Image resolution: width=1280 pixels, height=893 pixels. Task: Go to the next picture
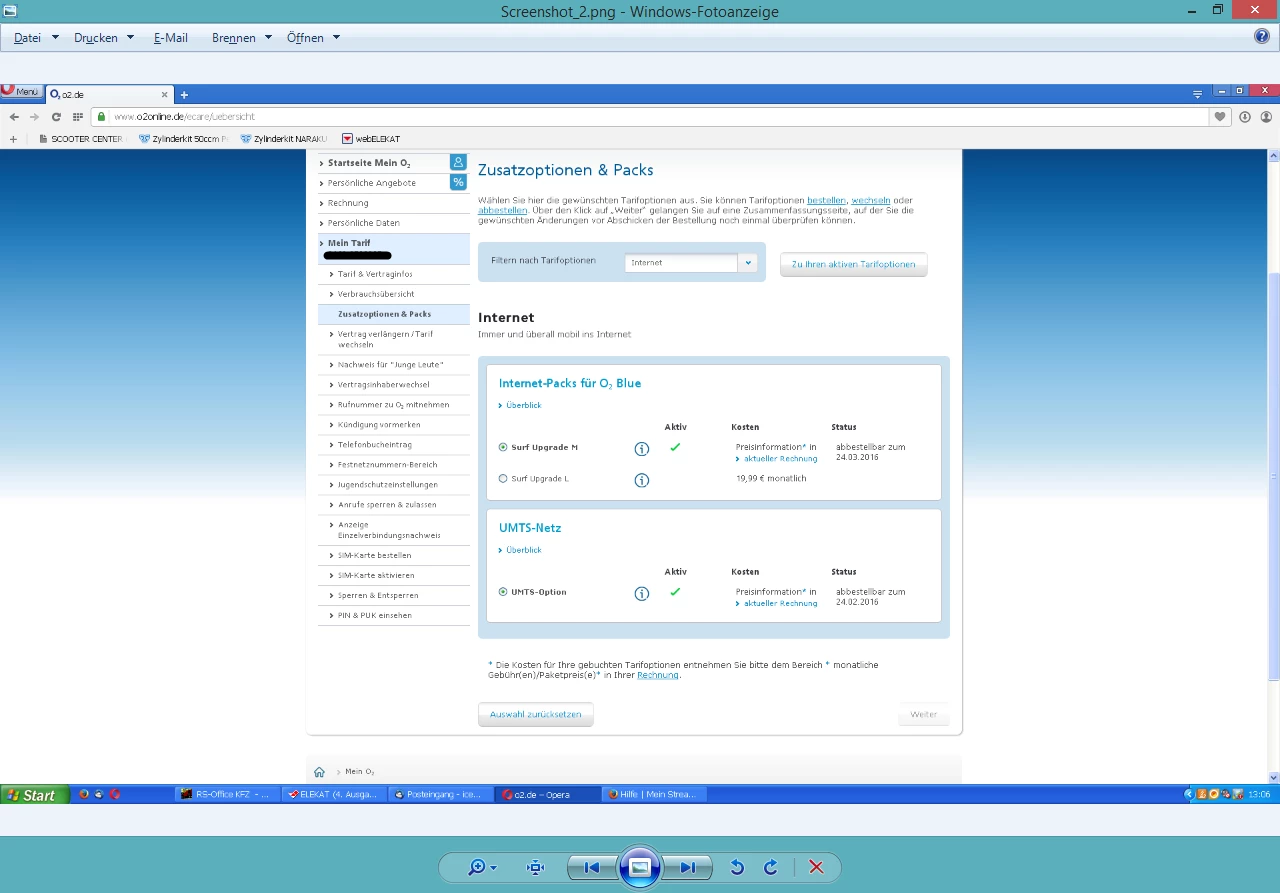[688, 868]
